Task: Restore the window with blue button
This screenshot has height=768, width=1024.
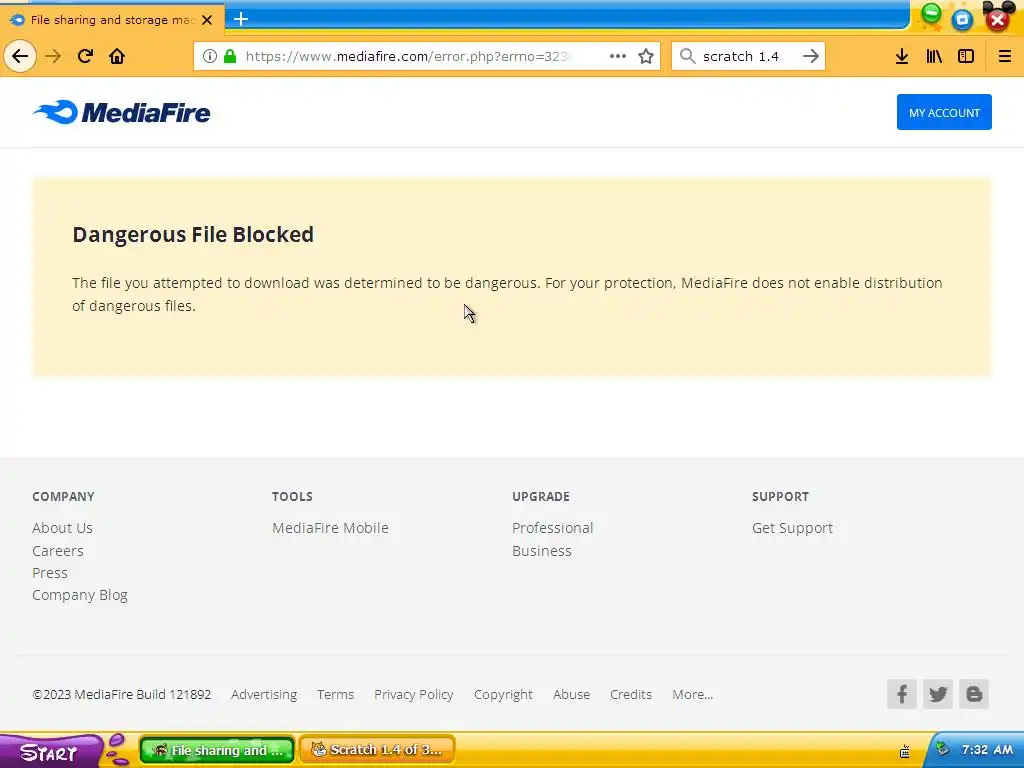Action: click(962, 20)
